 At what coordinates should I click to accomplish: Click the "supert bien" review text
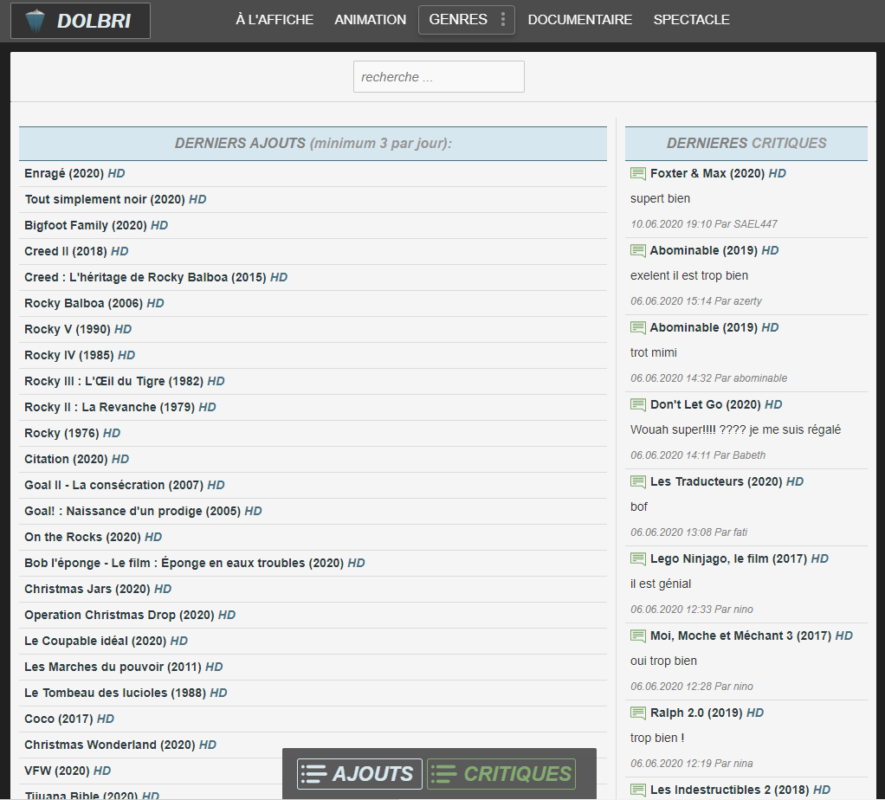tap(660, 199)
